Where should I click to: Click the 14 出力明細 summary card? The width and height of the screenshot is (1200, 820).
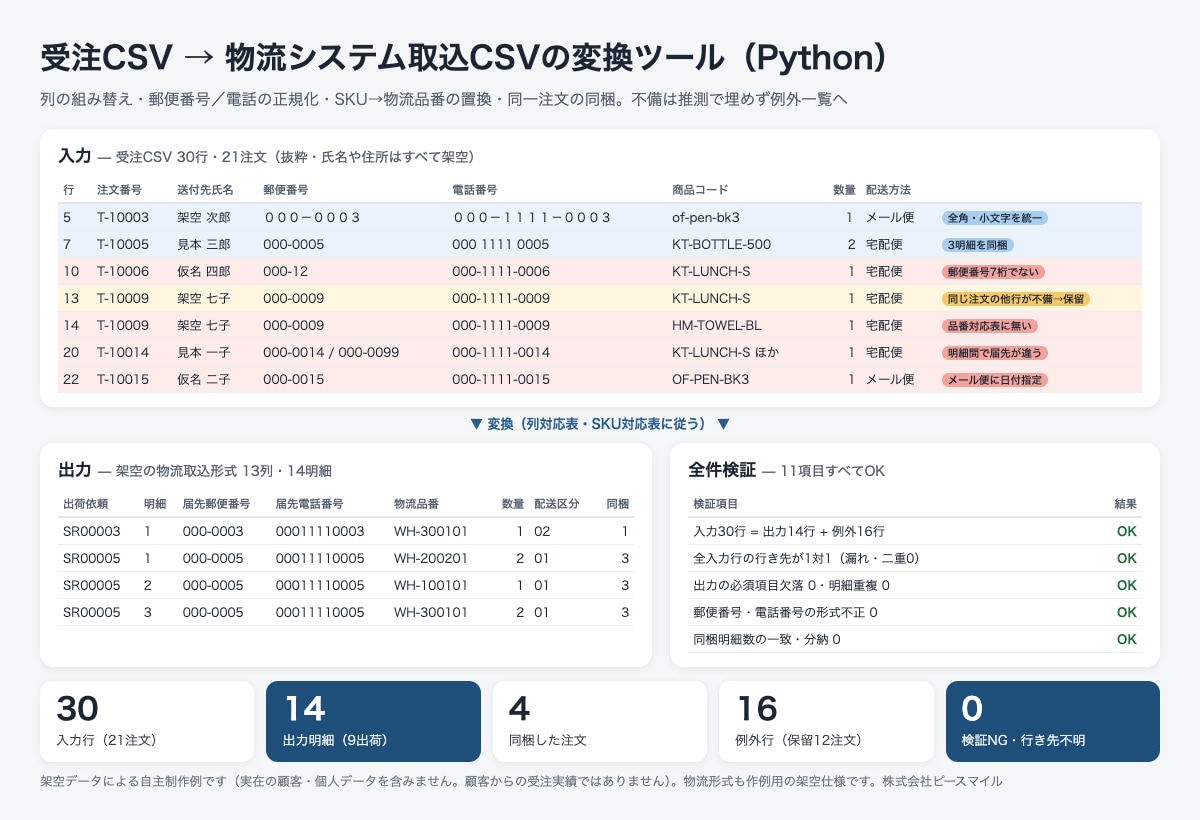coord(374,722)
